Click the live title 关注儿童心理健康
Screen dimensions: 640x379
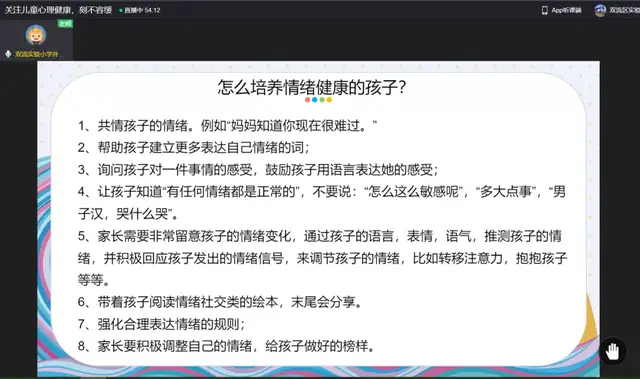[x=58, y=10]
